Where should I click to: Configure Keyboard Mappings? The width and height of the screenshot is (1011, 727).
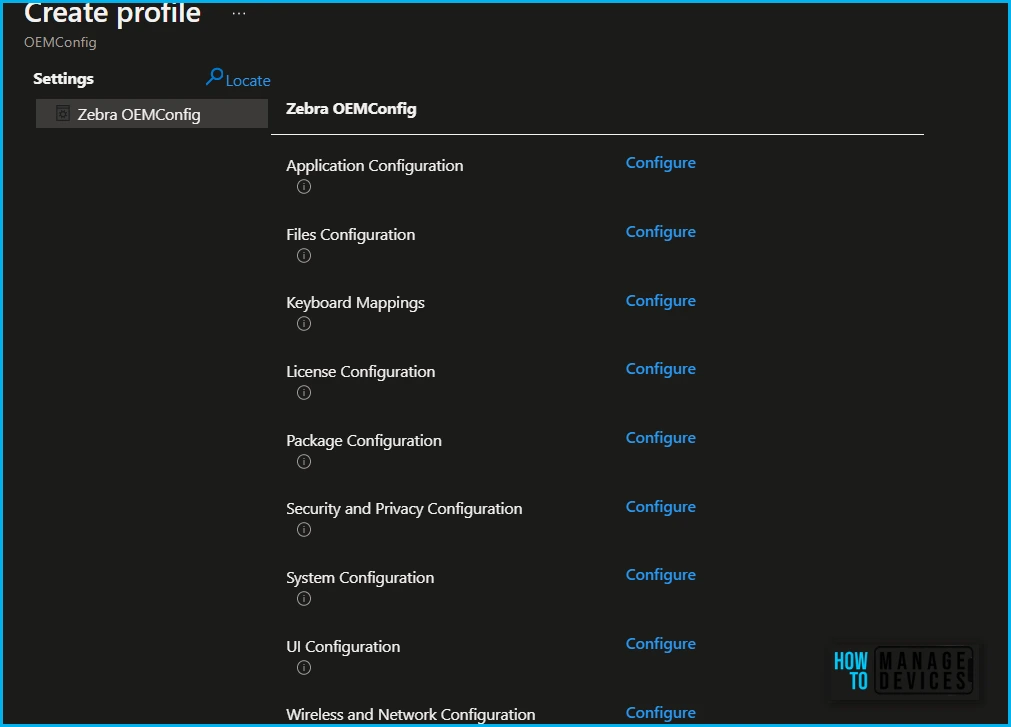pos(660,301)
